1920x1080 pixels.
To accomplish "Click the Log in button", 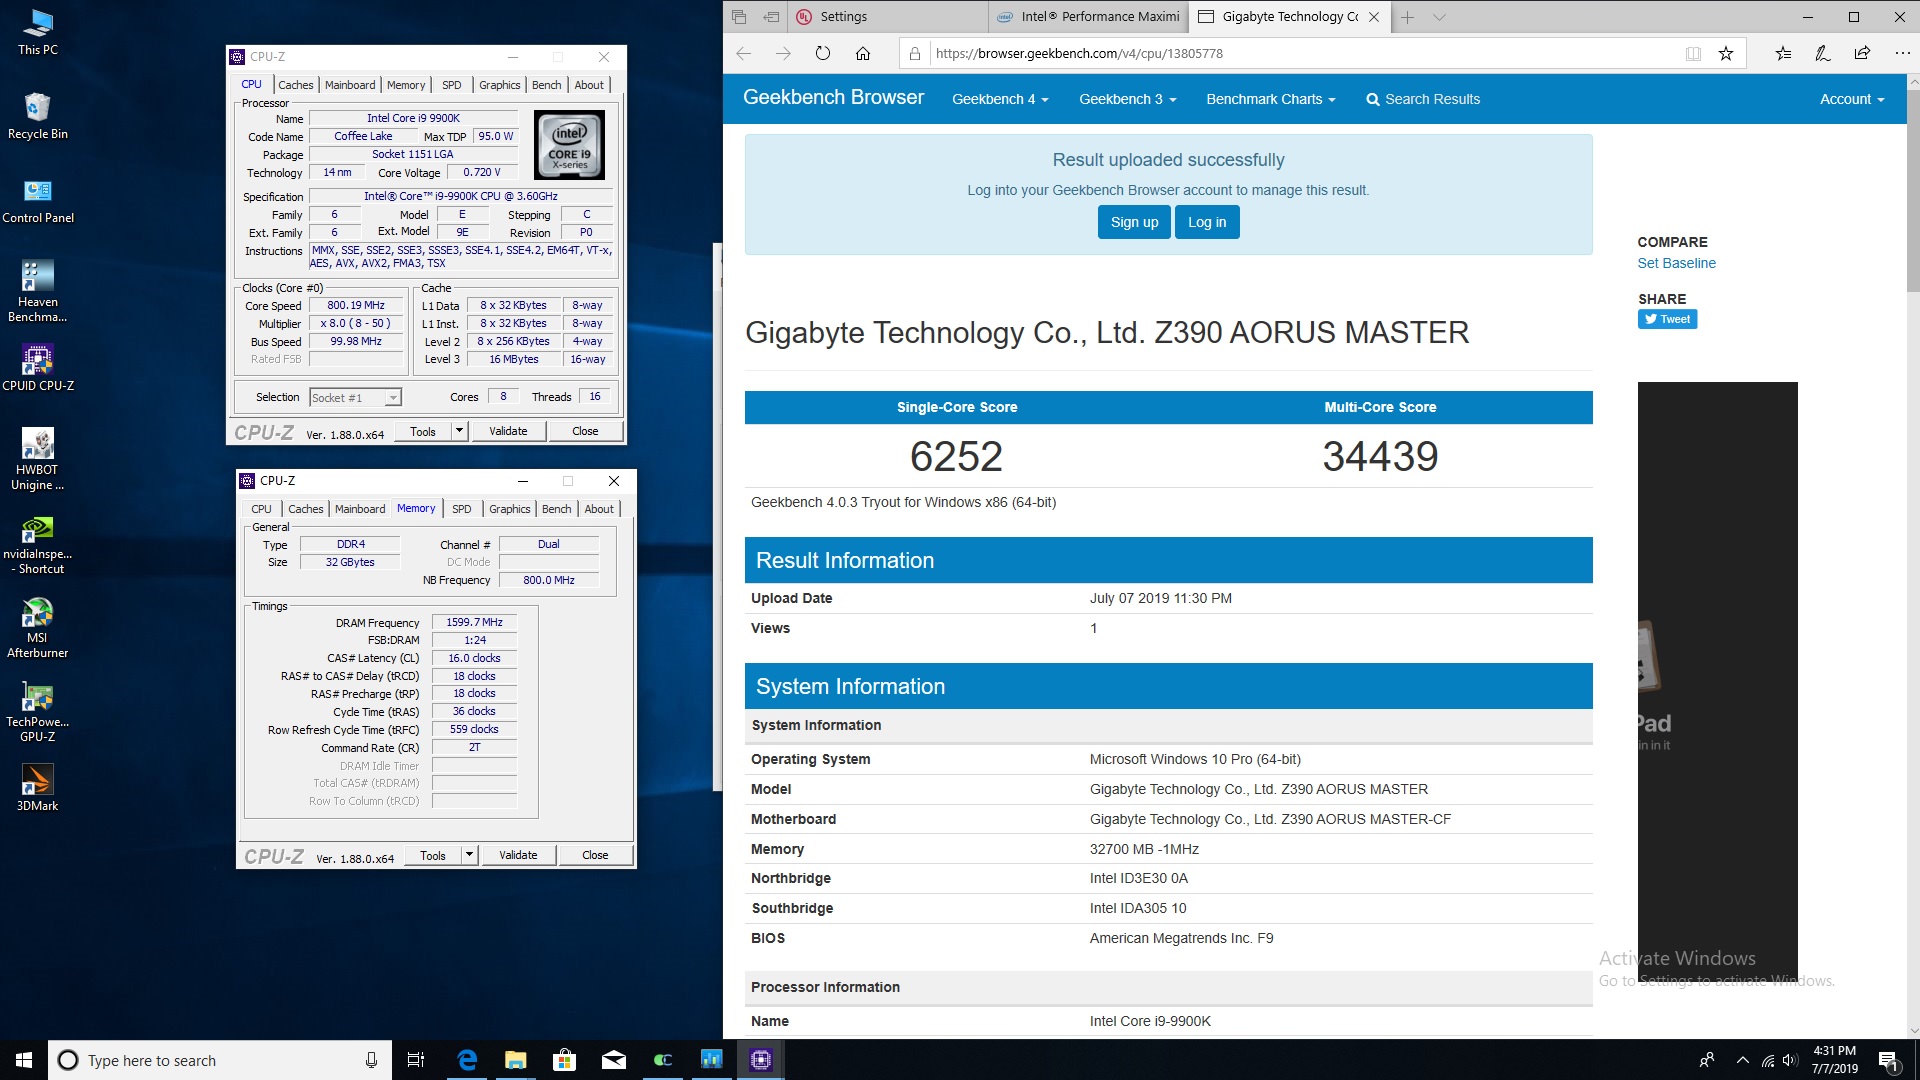I will tap(1207, 222).
